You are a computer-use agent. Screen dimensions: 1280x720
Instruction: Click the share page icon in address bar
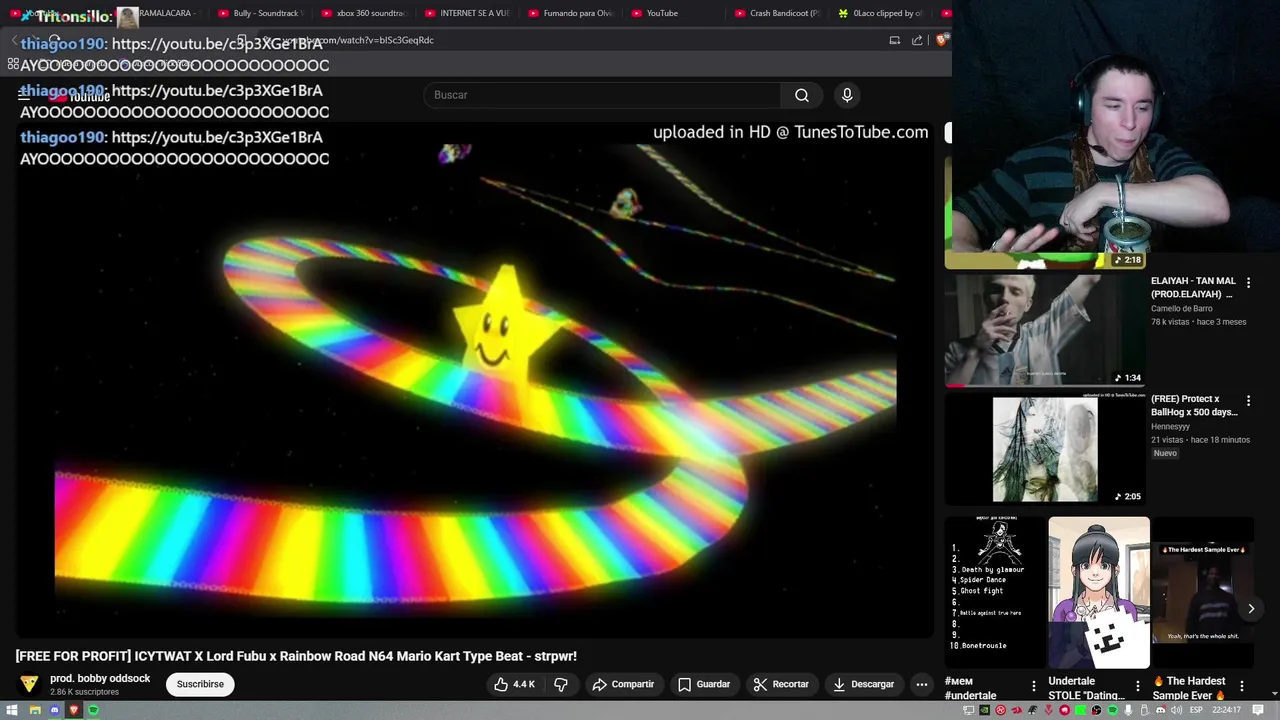click(917, 40)
